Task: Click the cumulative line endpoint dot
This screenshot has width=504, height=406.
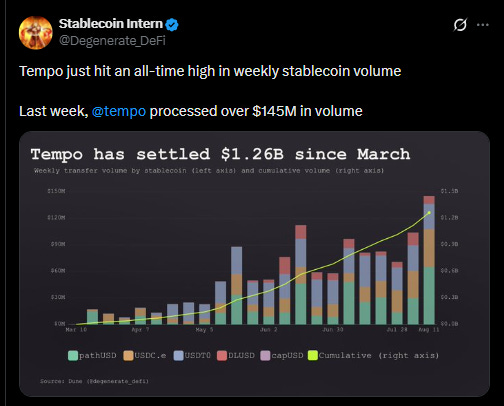Action: pos(429,213)
